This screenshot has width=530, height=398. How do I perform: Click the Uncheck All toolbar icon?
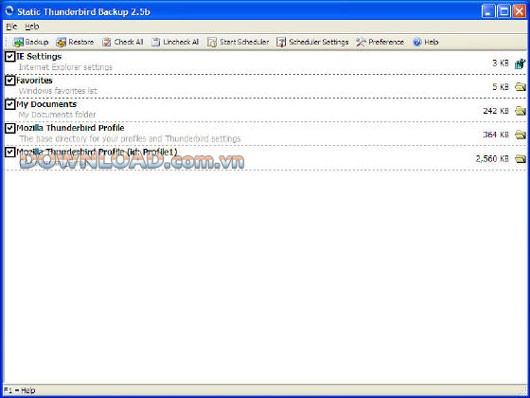click(155, 42)
